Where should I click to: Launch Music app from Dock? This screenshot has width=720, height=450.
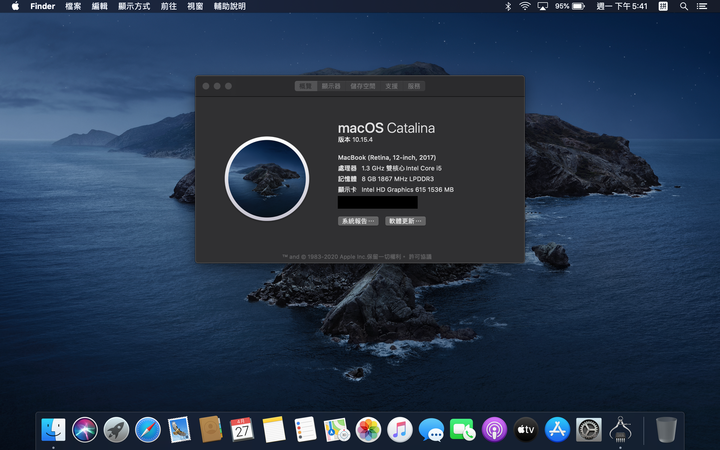pyautogui.click(x=399, y=430)
